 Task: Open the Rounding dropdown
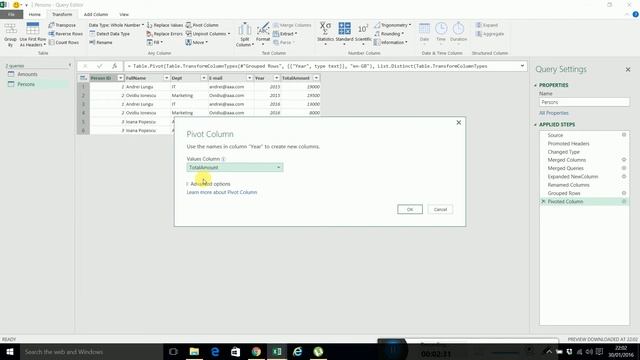389,34
